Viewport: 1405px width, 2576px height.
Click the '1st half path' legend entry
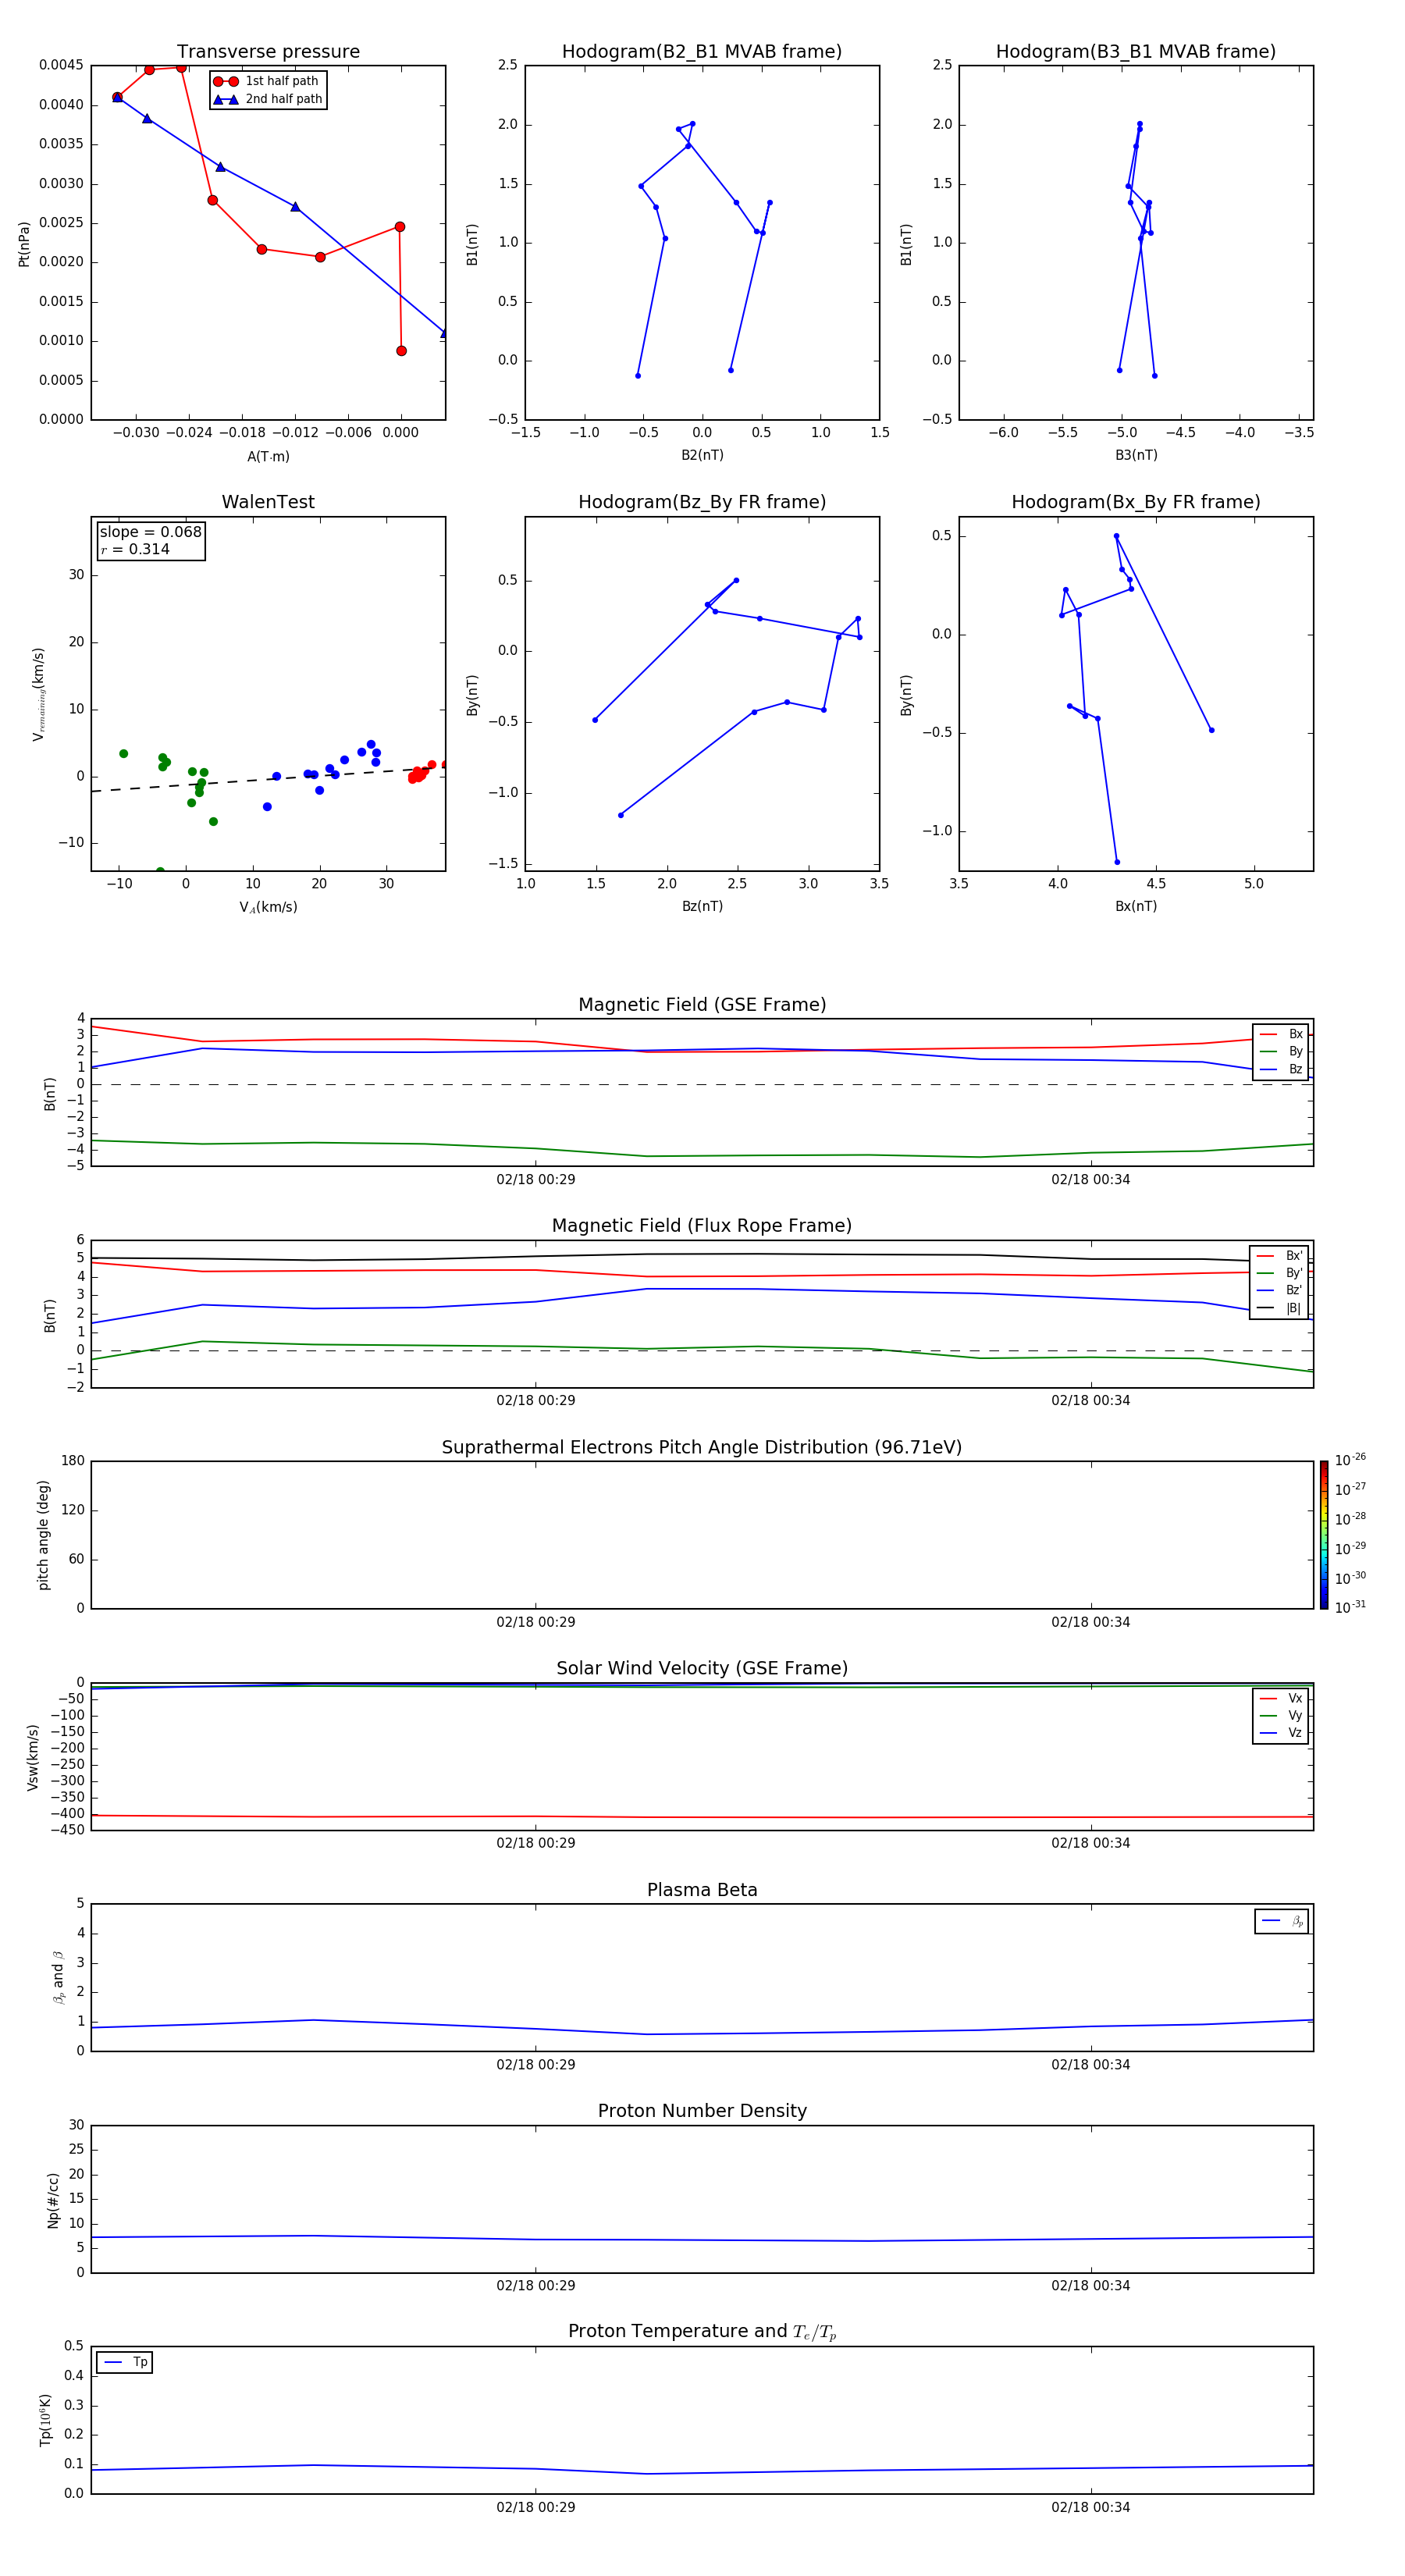(x=266, y=81)
